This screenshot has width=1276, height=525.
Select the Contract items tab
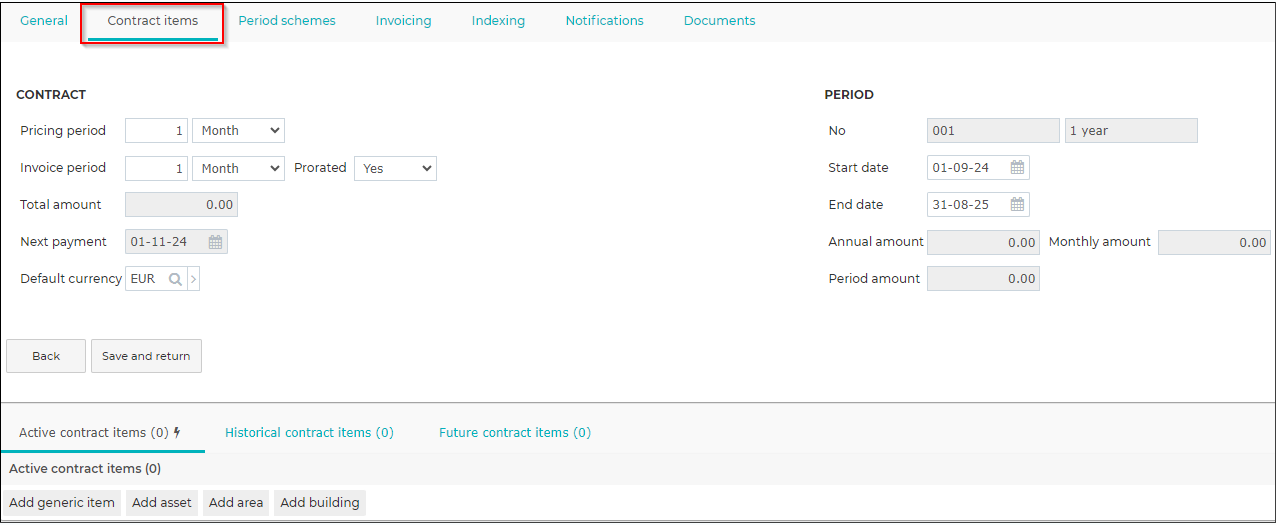pos(153,21)
